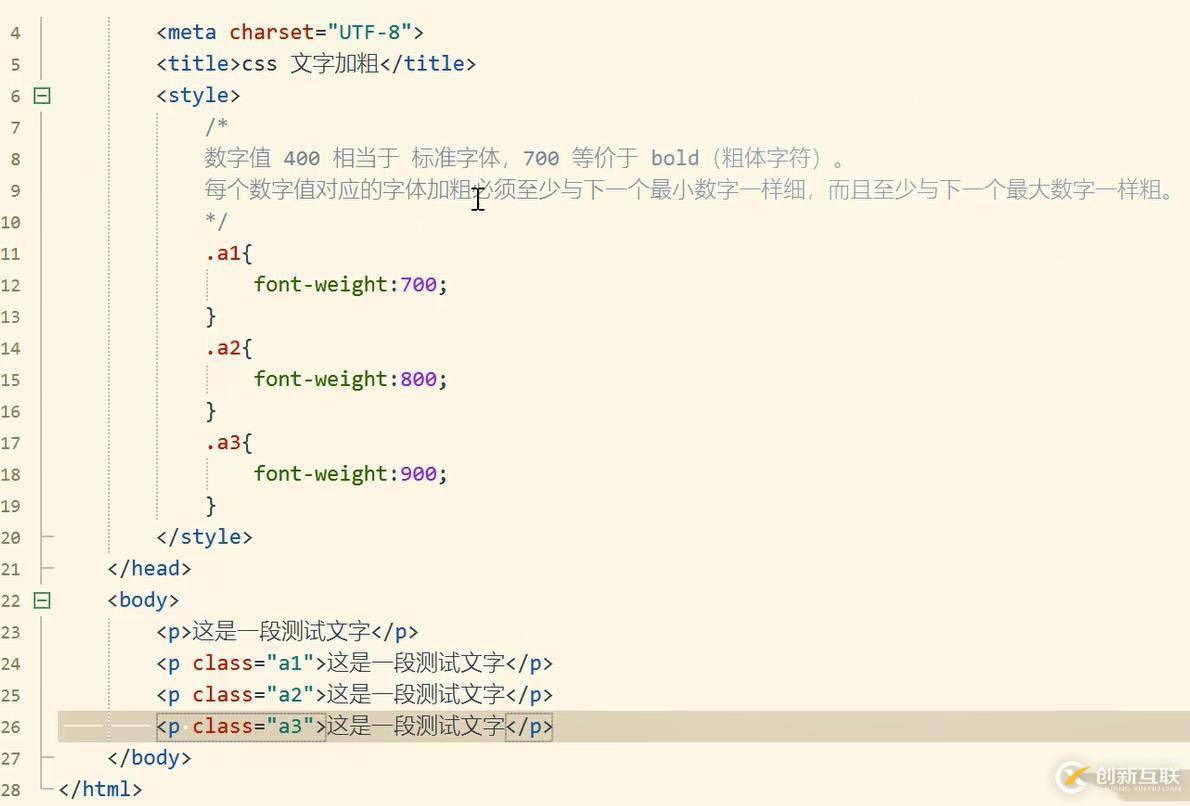1190x806 pixels.
Task: Collapse the <body> block fold marker at line 22
Action: pyautogui.click(x=40, y=600)
